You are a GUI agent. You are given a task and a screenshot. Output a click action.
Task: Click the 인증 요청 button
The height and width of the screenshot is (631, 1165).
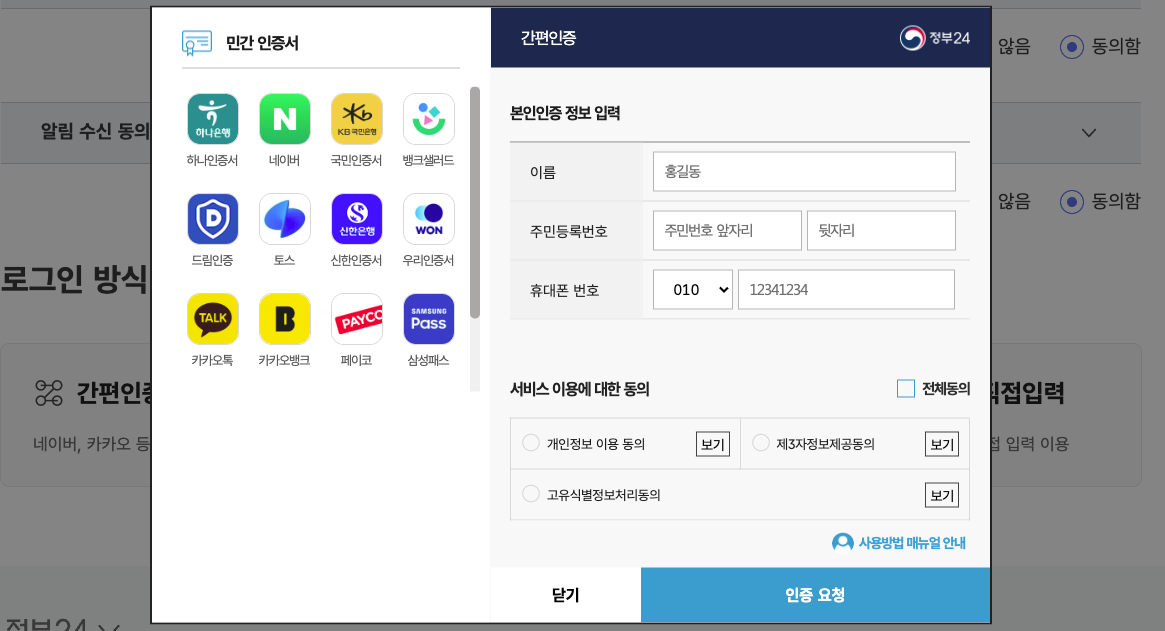(815, 595)
